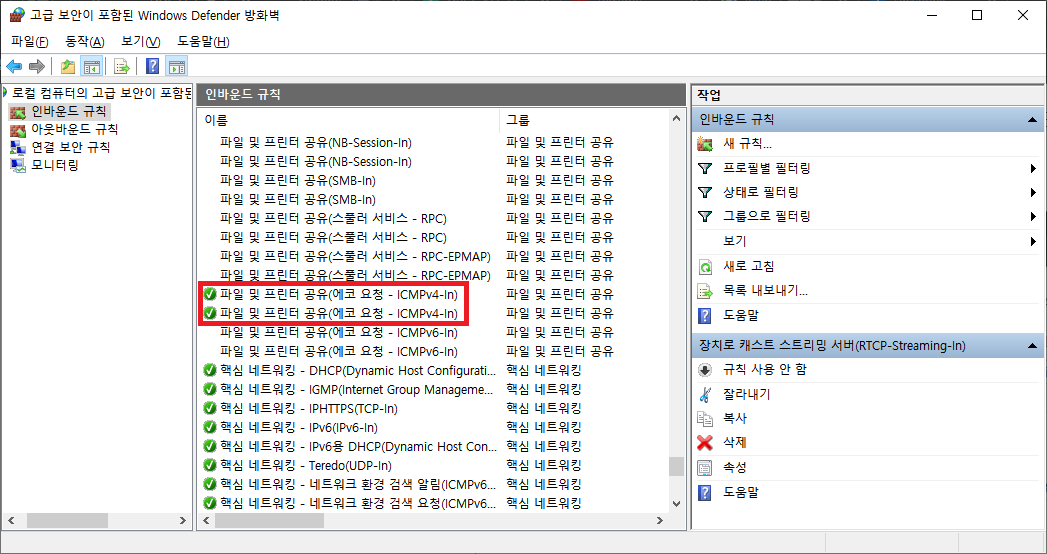The width and height of the screenshot is (1047, 554).
Task: Click the Up one level folder icon
Action: click(x=67, y=66)
